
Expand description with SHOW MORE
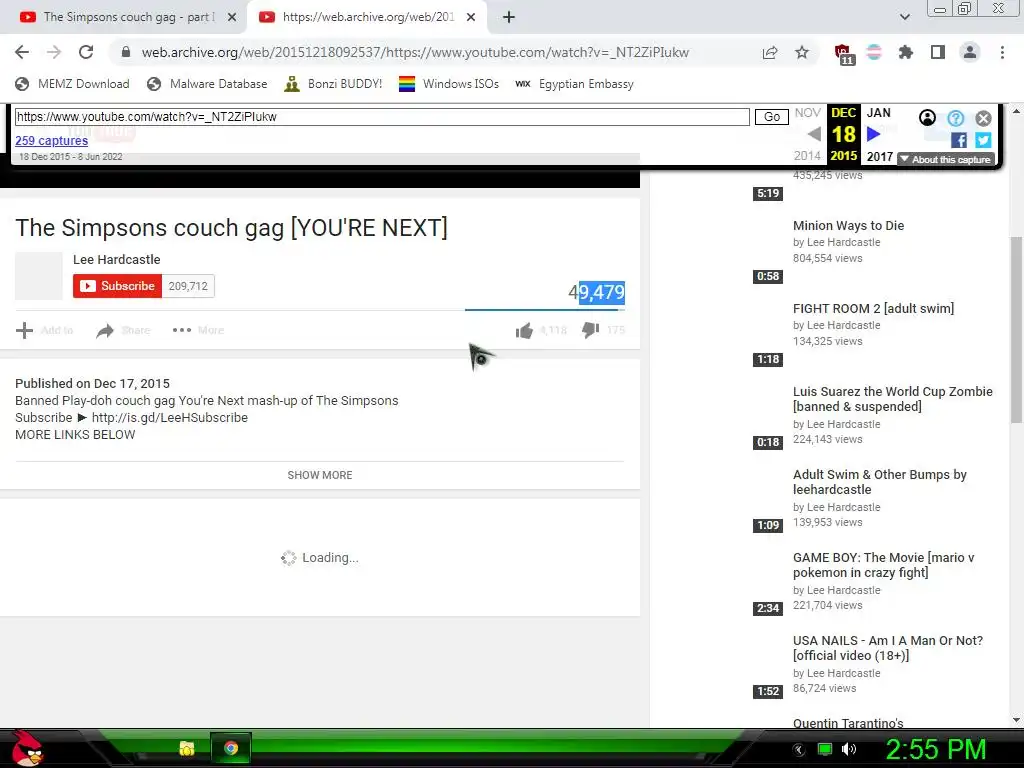pyautogui.click(x=319, y=475)
